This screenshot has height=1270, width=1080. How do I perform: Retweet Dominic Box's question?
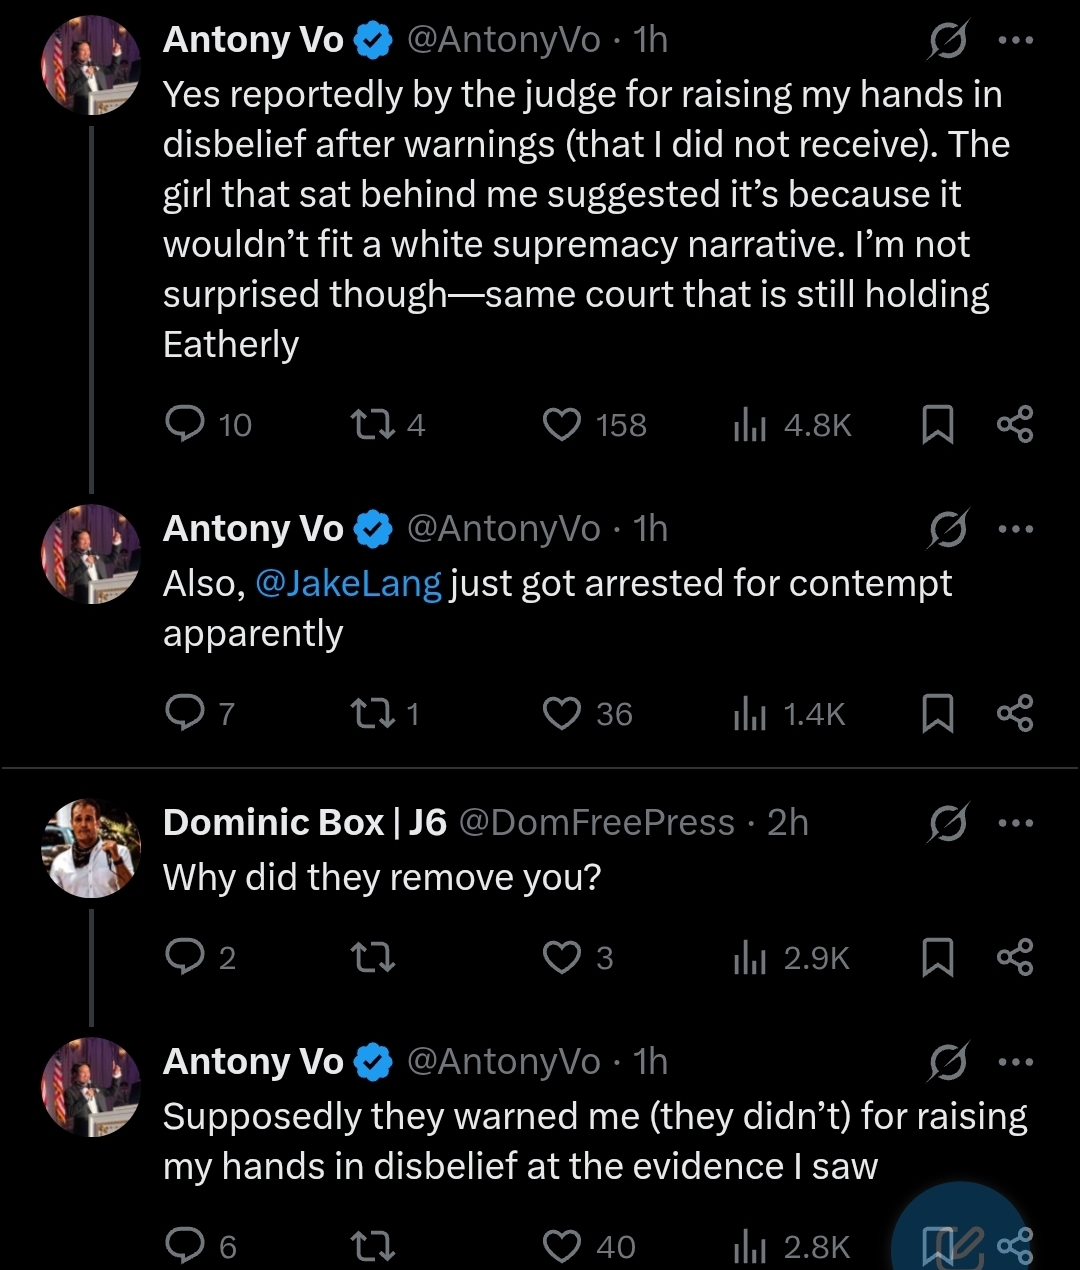tap(374, 958)
